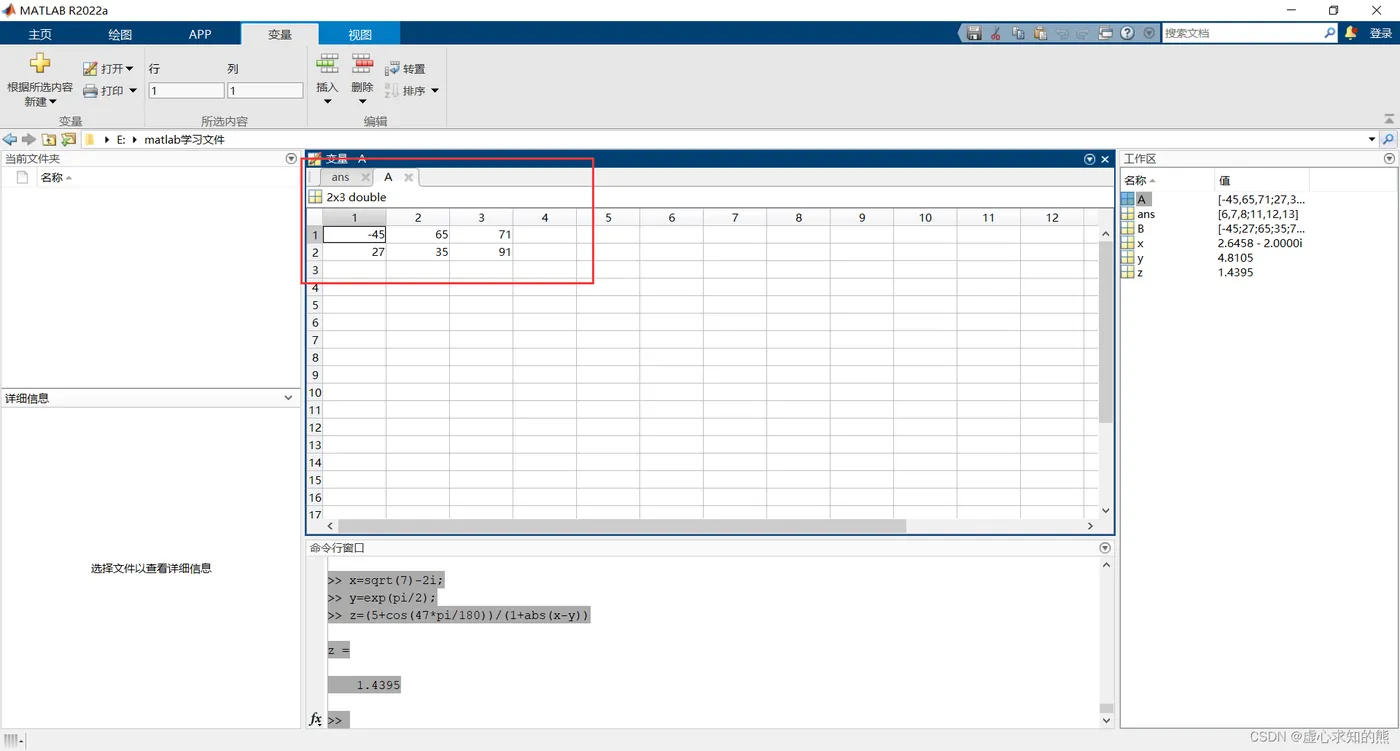Open the quick access toolbar options arrow
Image resolution: width=1400 pixels, height=751 pixels.
pos(1149,33)
